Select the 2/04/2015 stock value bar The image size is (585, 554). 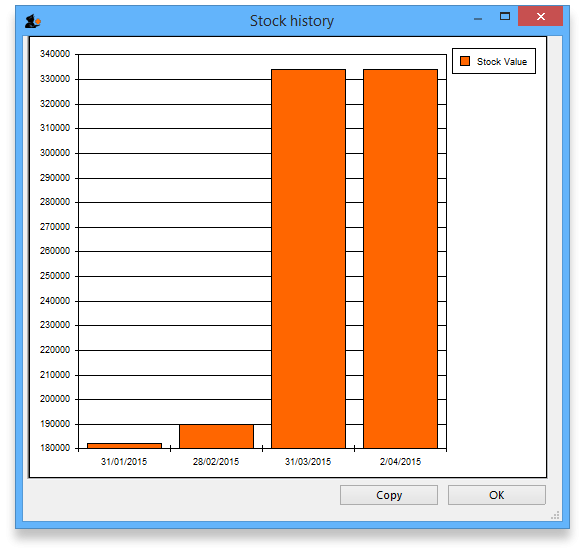(400, 259)
